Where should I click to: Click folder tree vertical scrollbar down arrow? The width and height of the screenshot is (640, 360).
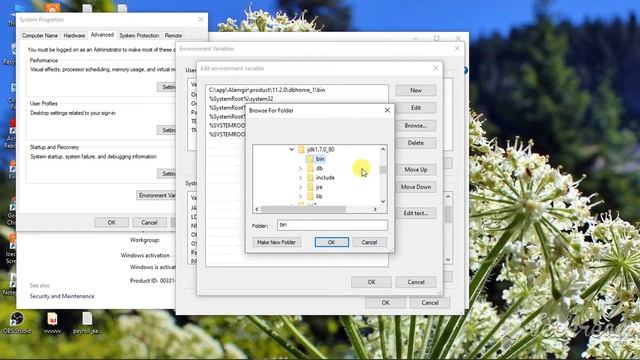383,201
